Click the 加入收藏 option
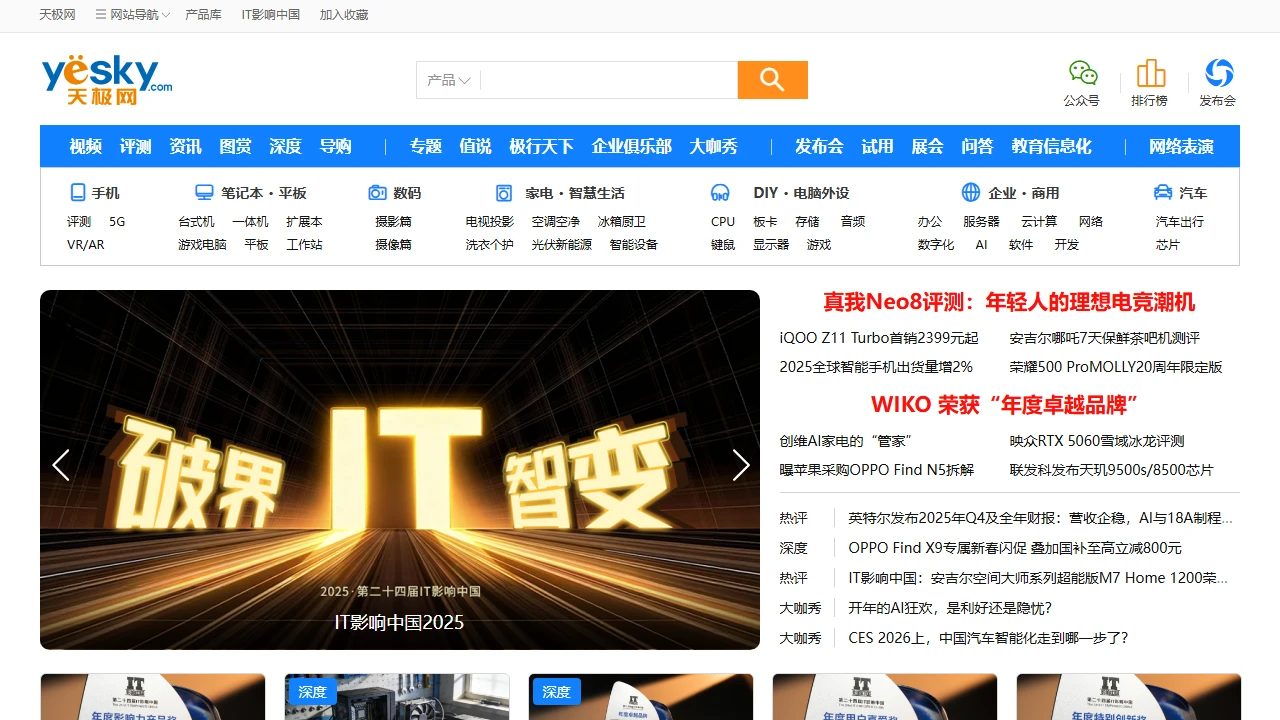The width and height of the screenshot is (1280, 720). pos(344,15)
